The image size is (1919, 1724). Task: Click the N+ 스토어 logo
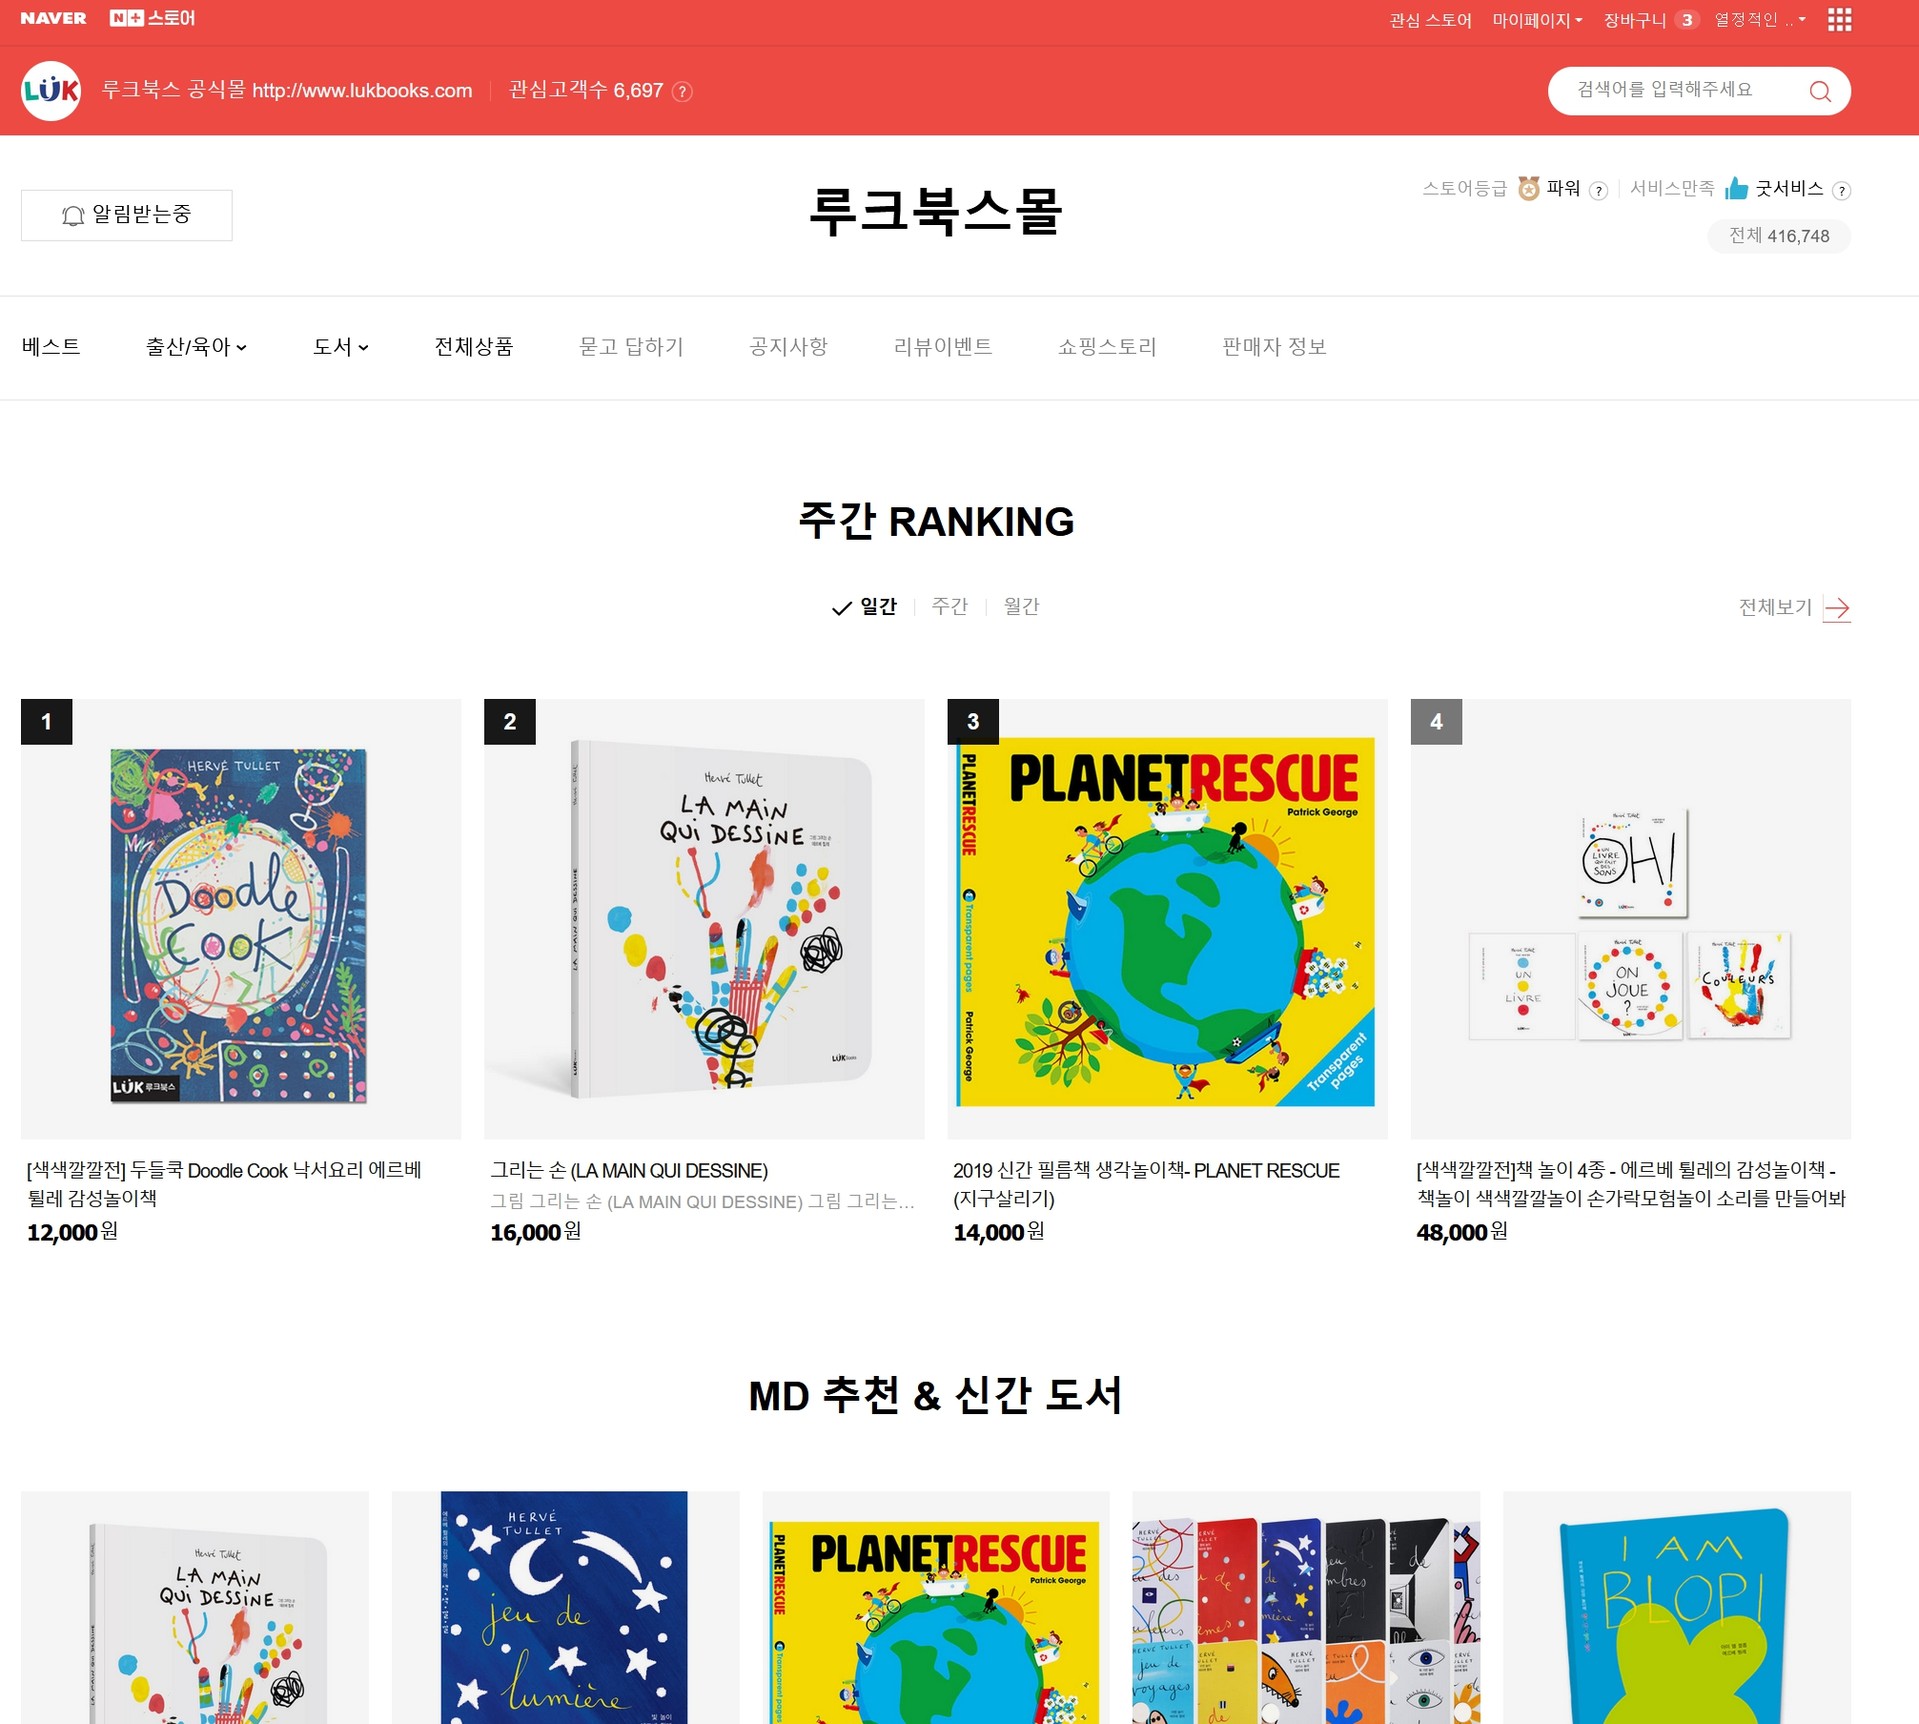click(152, 18)
